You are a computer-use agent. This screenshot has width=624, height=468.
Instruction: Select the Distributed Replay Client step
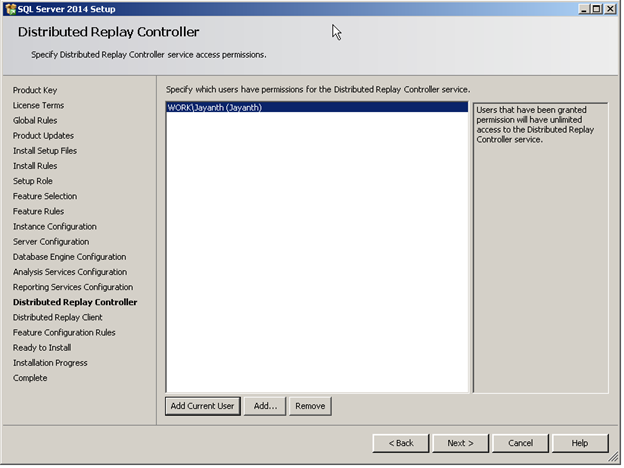tap(58, 317)
